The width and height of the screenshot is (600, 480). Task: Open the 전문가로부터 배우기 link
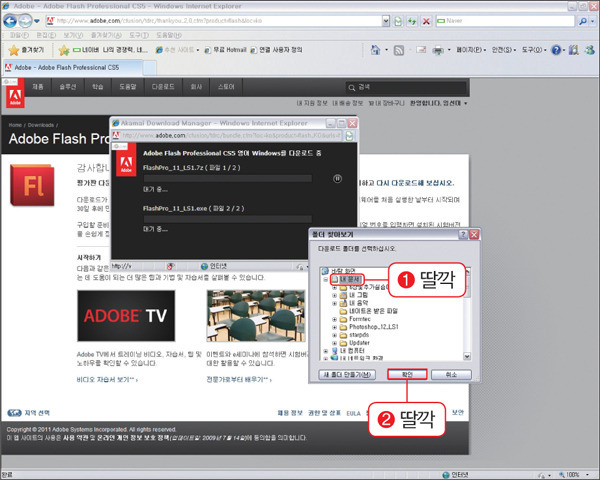(239, 380)
